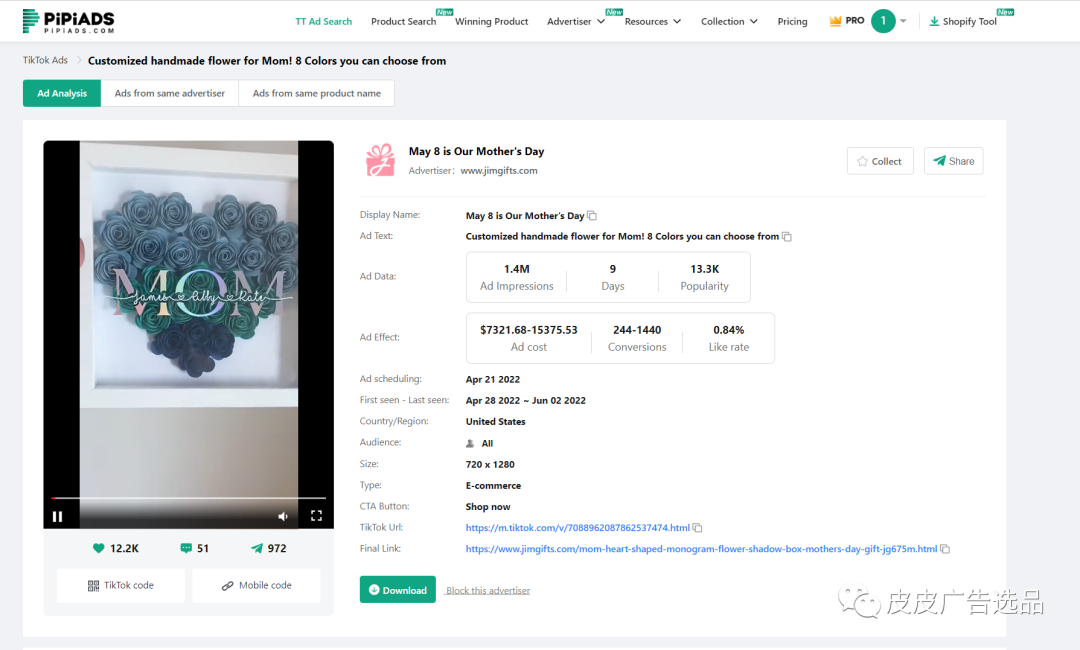Star this ad with the Collect button
The image size is (1080, 650).
tap(879, 161)
